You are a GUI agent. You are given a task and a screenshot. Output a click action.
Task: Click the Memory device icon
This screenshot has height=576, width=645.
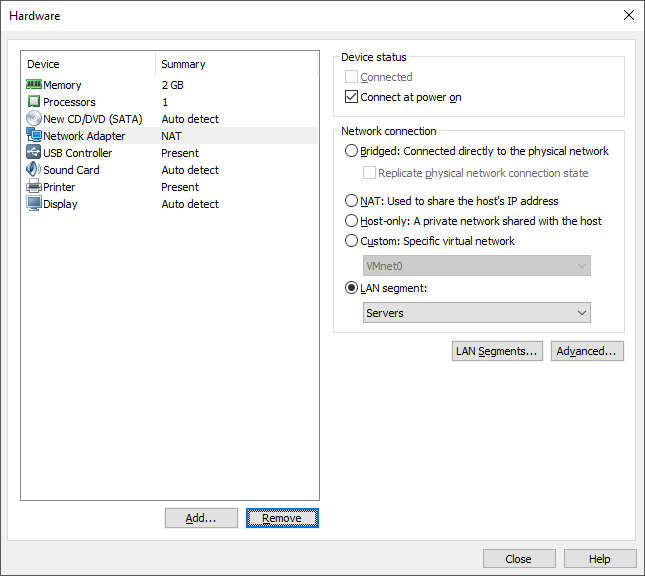[34, 84]
